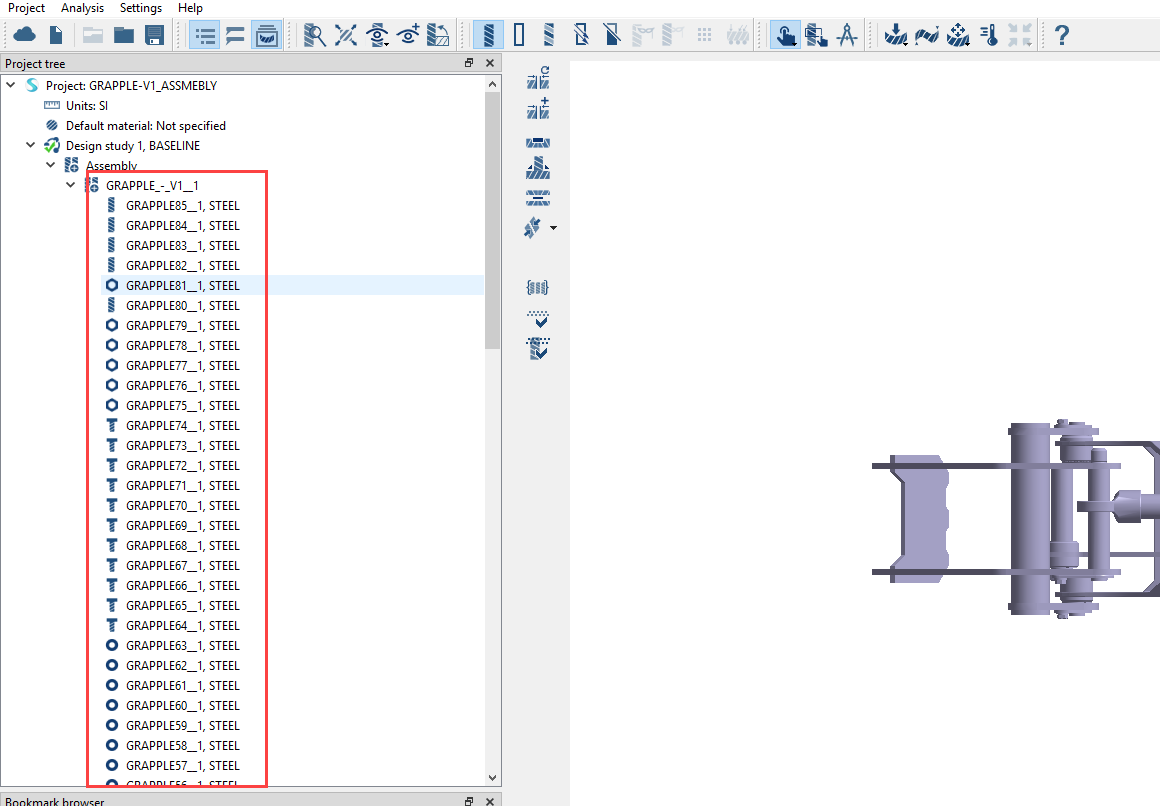Select GRAPPLE81__1, STEEL in the tree
Image resolution: width=1160 pixels, height=806 pixels.
(x=182, y=285)
